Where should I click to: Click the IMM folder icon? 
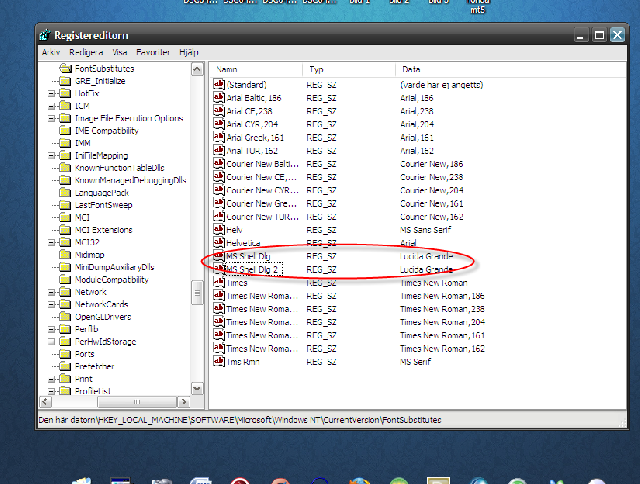(65, 143)
